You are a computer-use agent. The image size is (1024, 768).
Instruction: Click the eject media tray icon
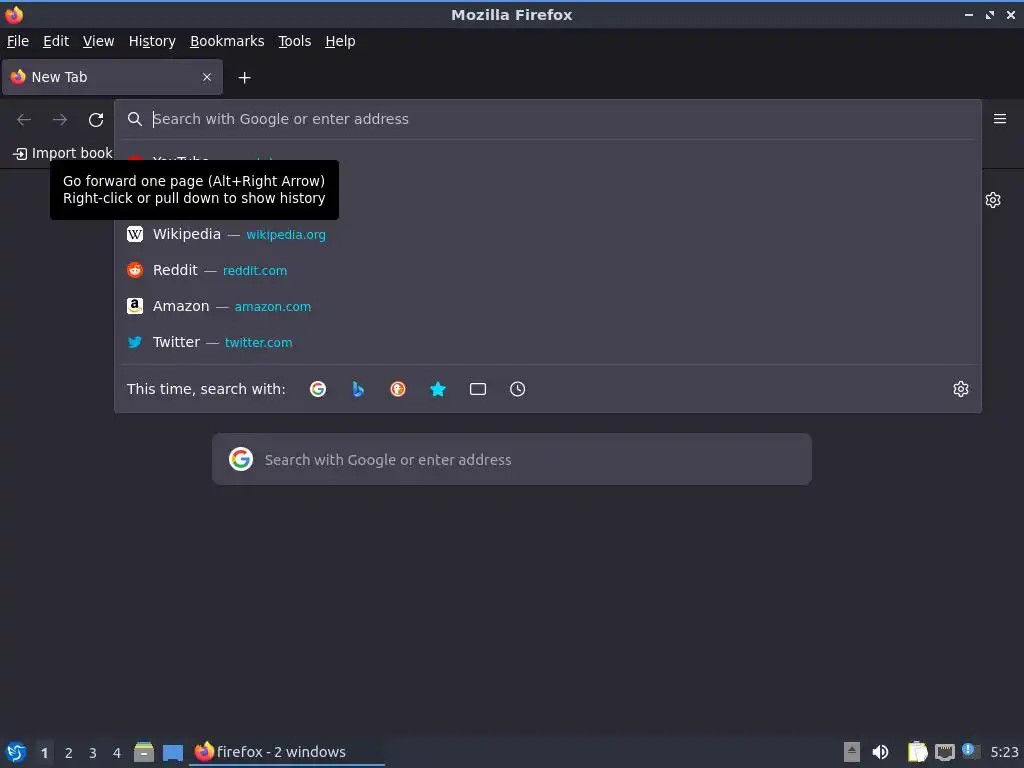852,752
